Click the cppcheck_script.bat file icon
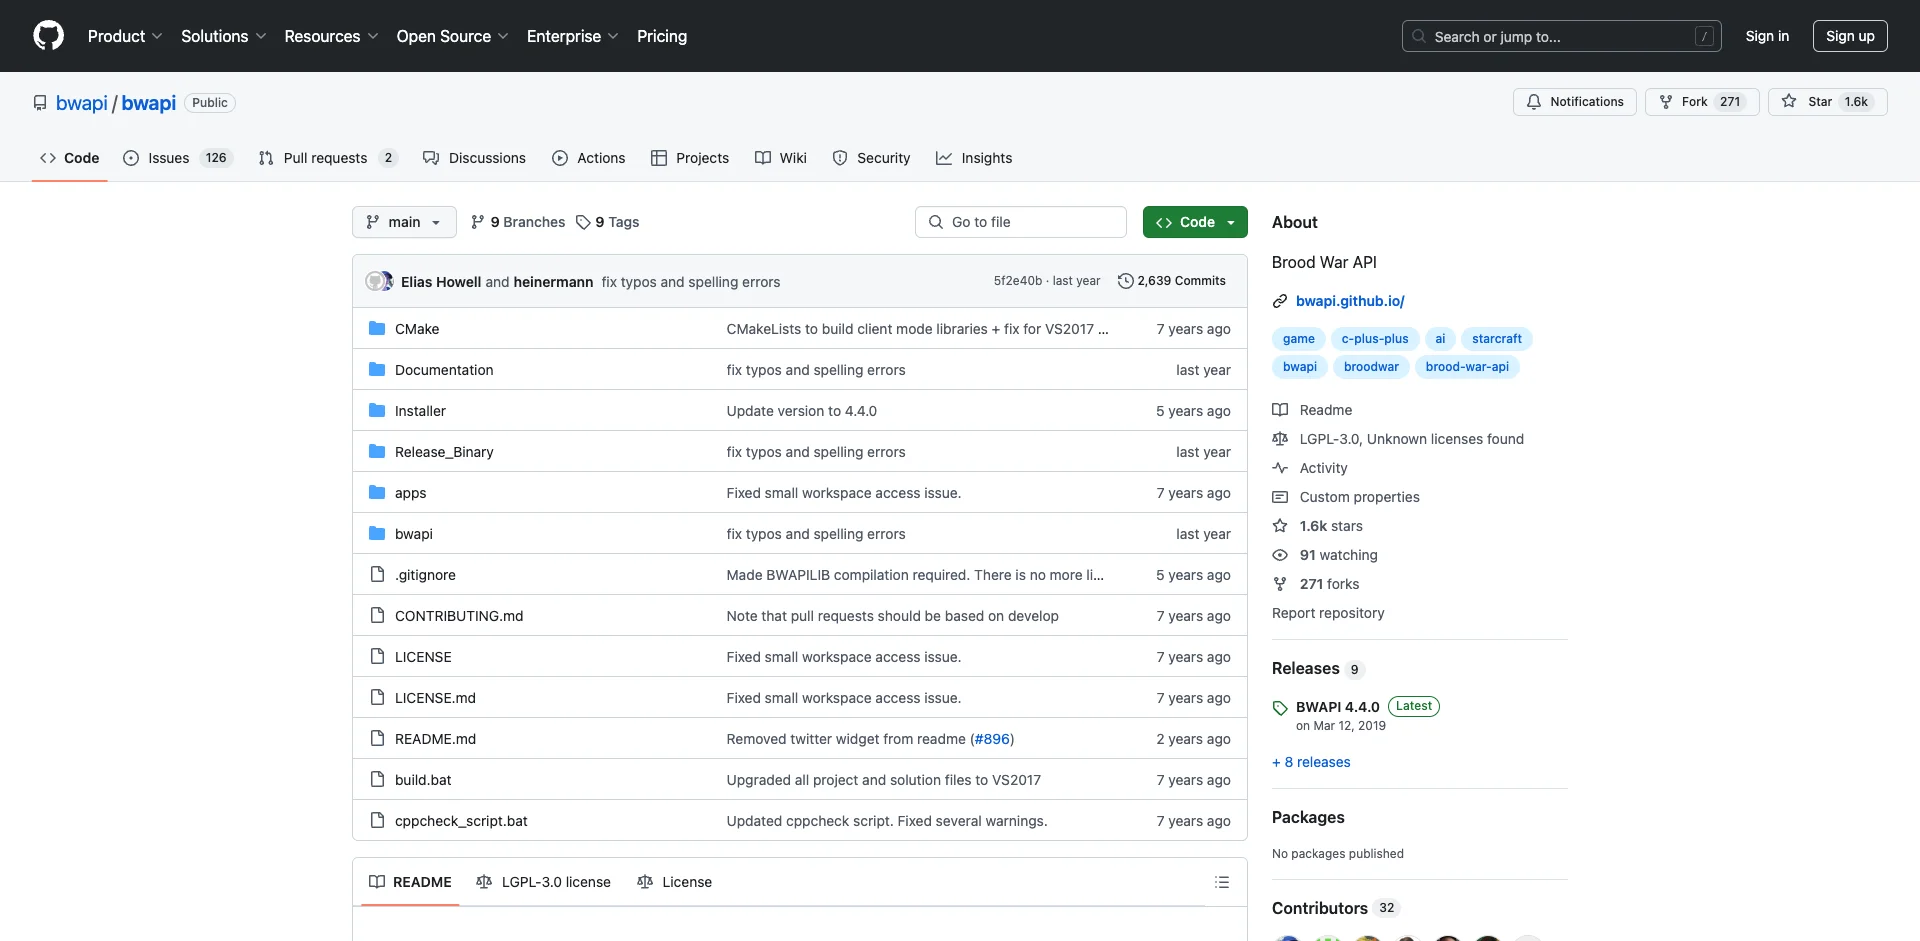 (x=377, y=821)
